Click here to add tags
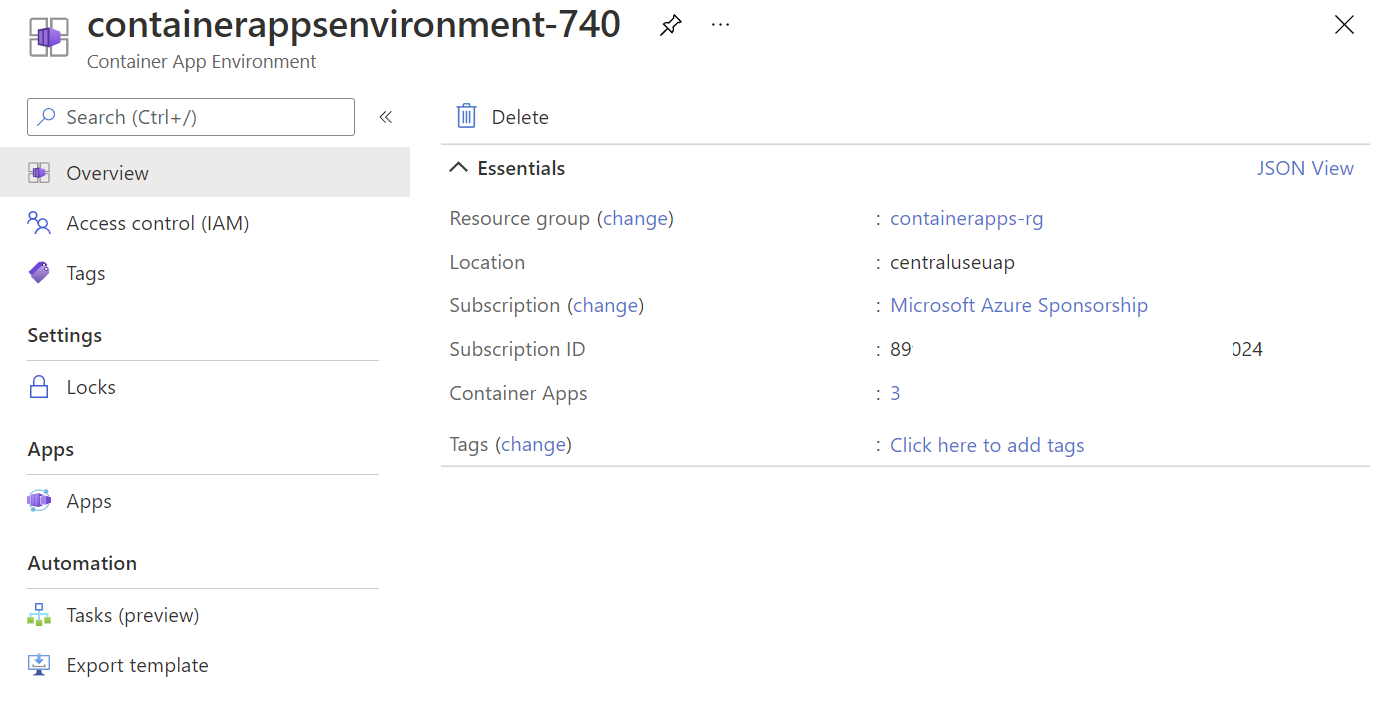The width and height of the screenshot is (1382, 707). pyautogui.click(x=987, y=445)
